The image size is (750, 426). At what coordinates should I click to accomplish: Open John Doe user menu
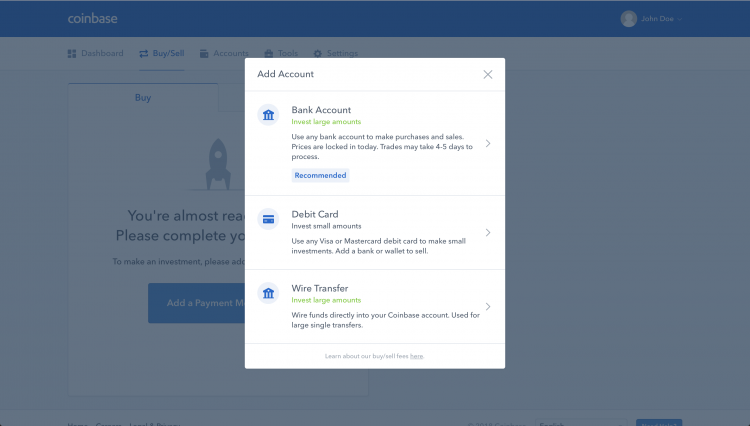[x=651, y=19]
